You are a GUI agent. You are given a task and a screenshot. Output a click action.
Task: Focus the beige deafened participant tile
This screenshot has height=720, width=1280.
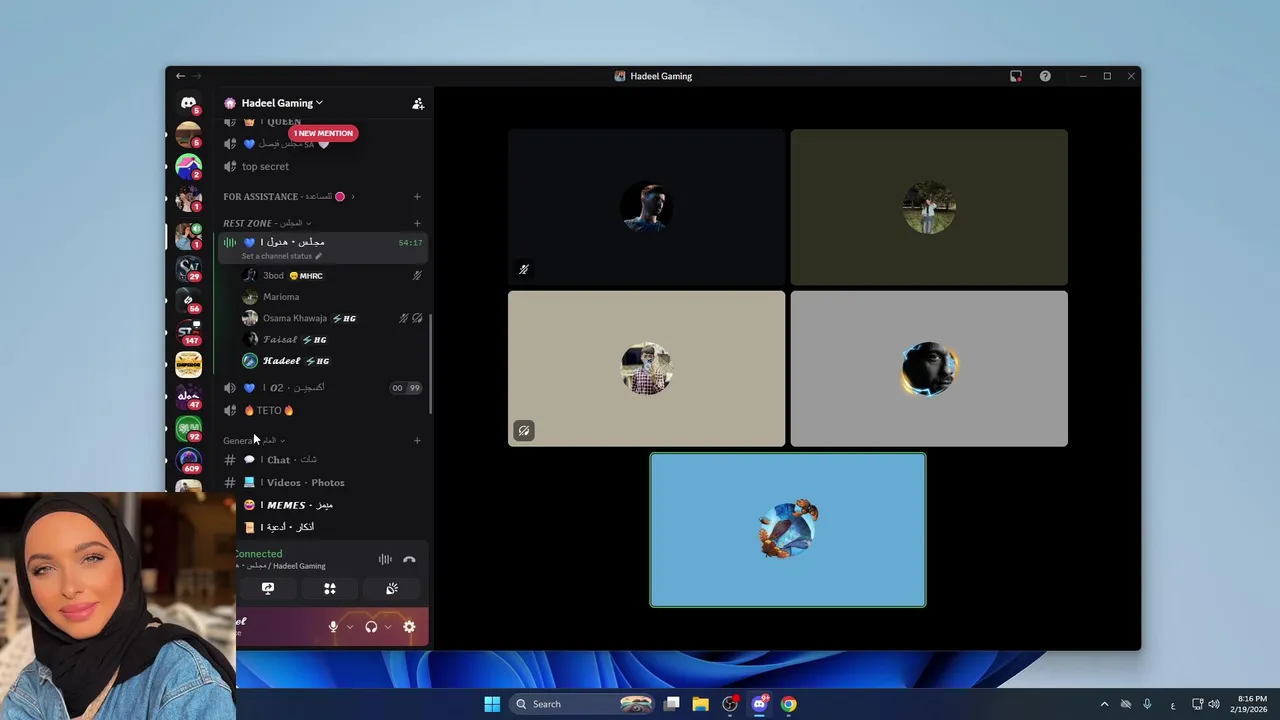646,369
